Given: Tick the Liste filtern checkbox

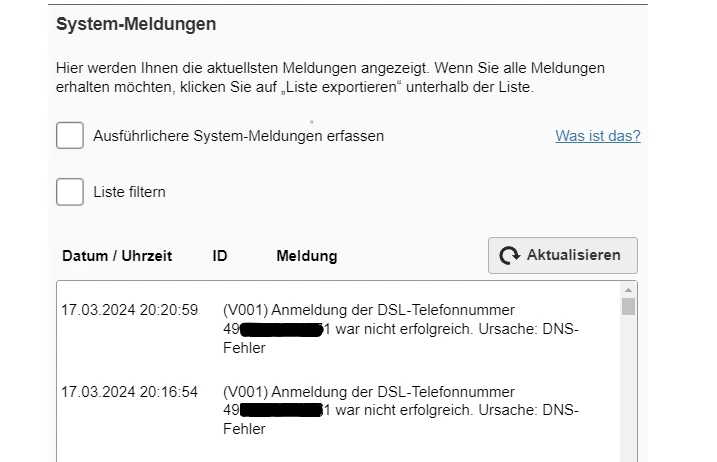Looking at the screenshot, I should tap(70, 192).
